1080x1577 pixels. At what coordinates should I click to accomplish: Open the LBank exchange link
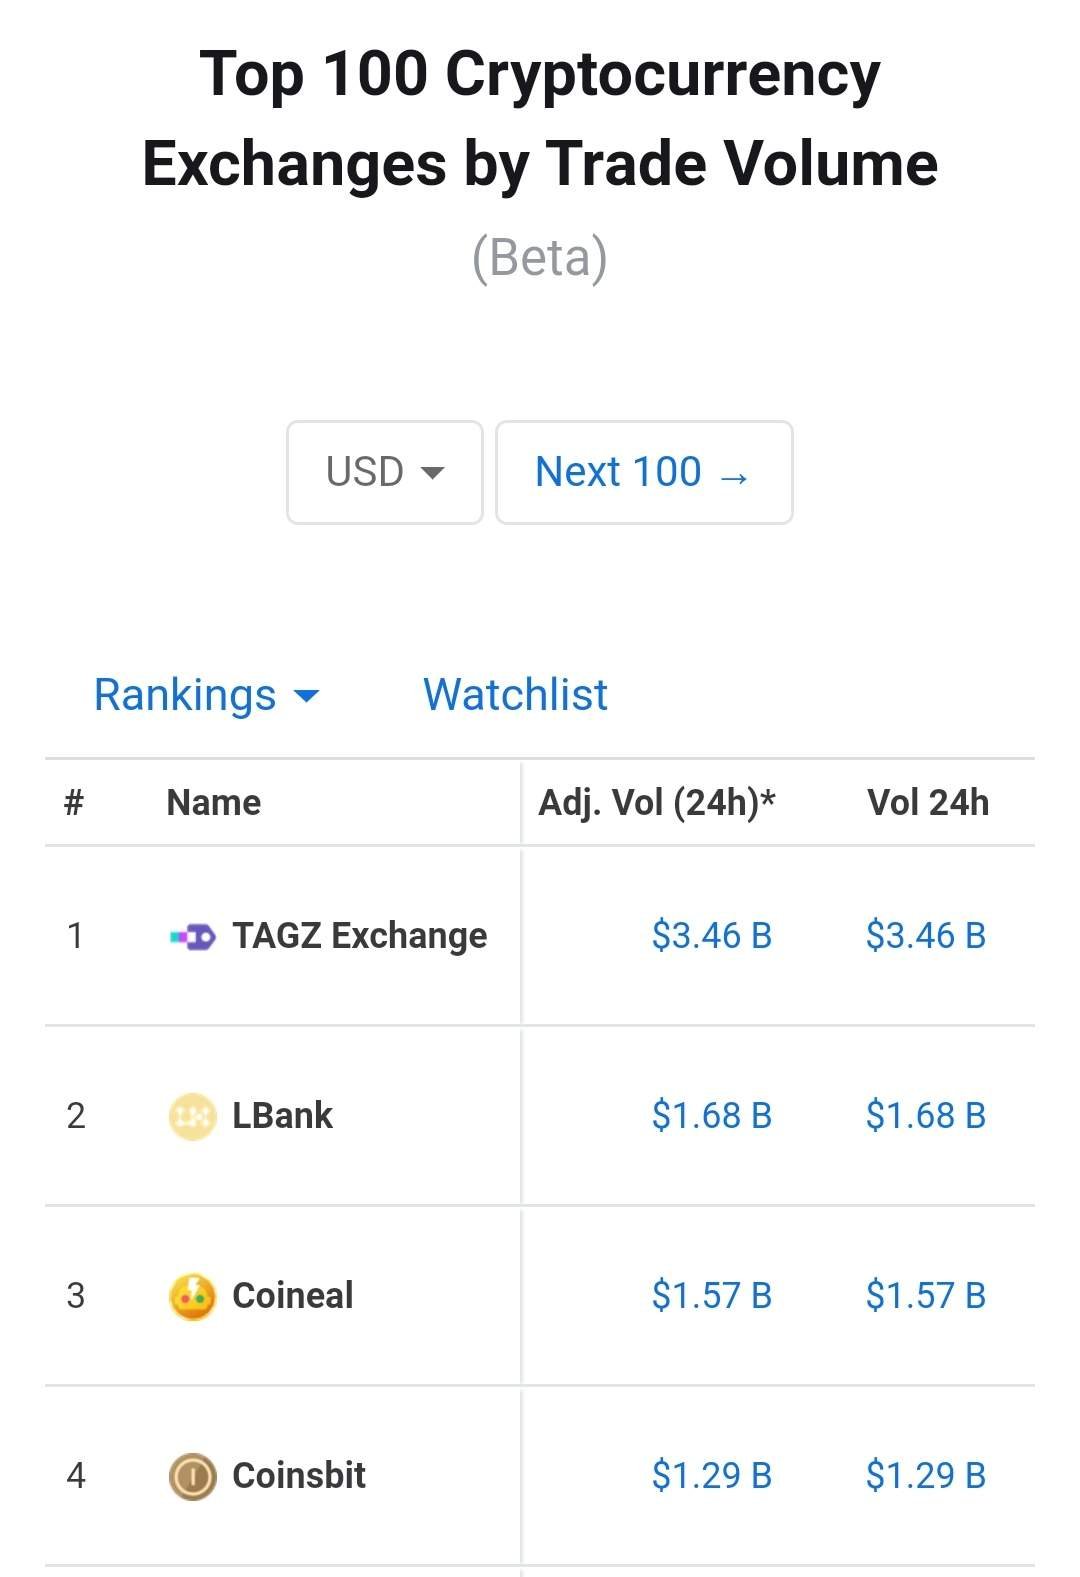282,1116
